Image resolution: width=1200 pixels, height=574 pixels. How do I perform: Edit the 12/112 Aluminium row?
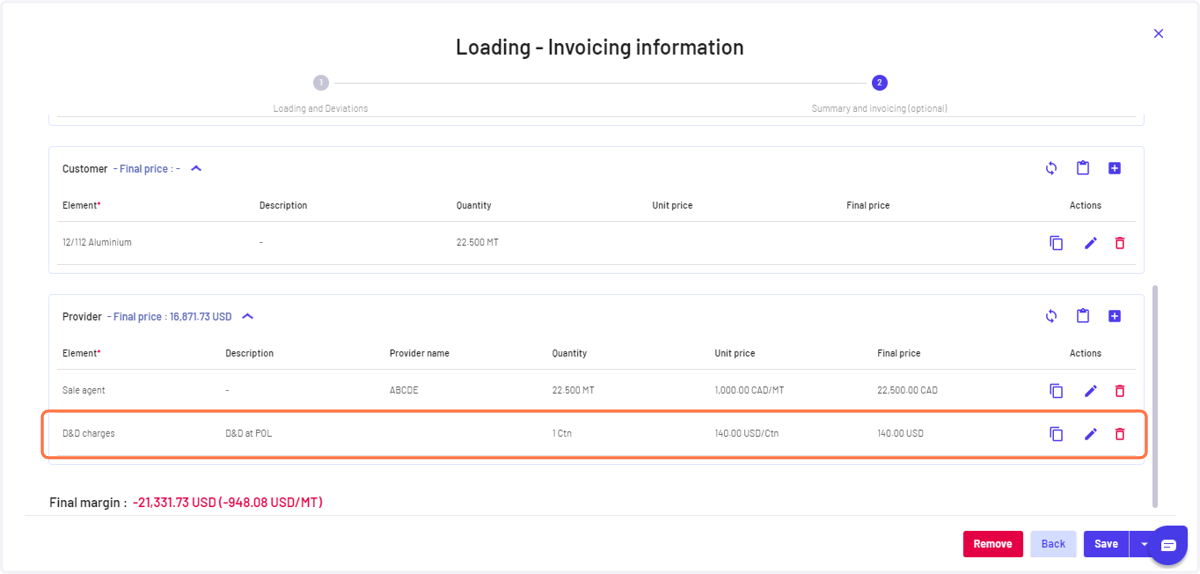tap(1091, 243)
